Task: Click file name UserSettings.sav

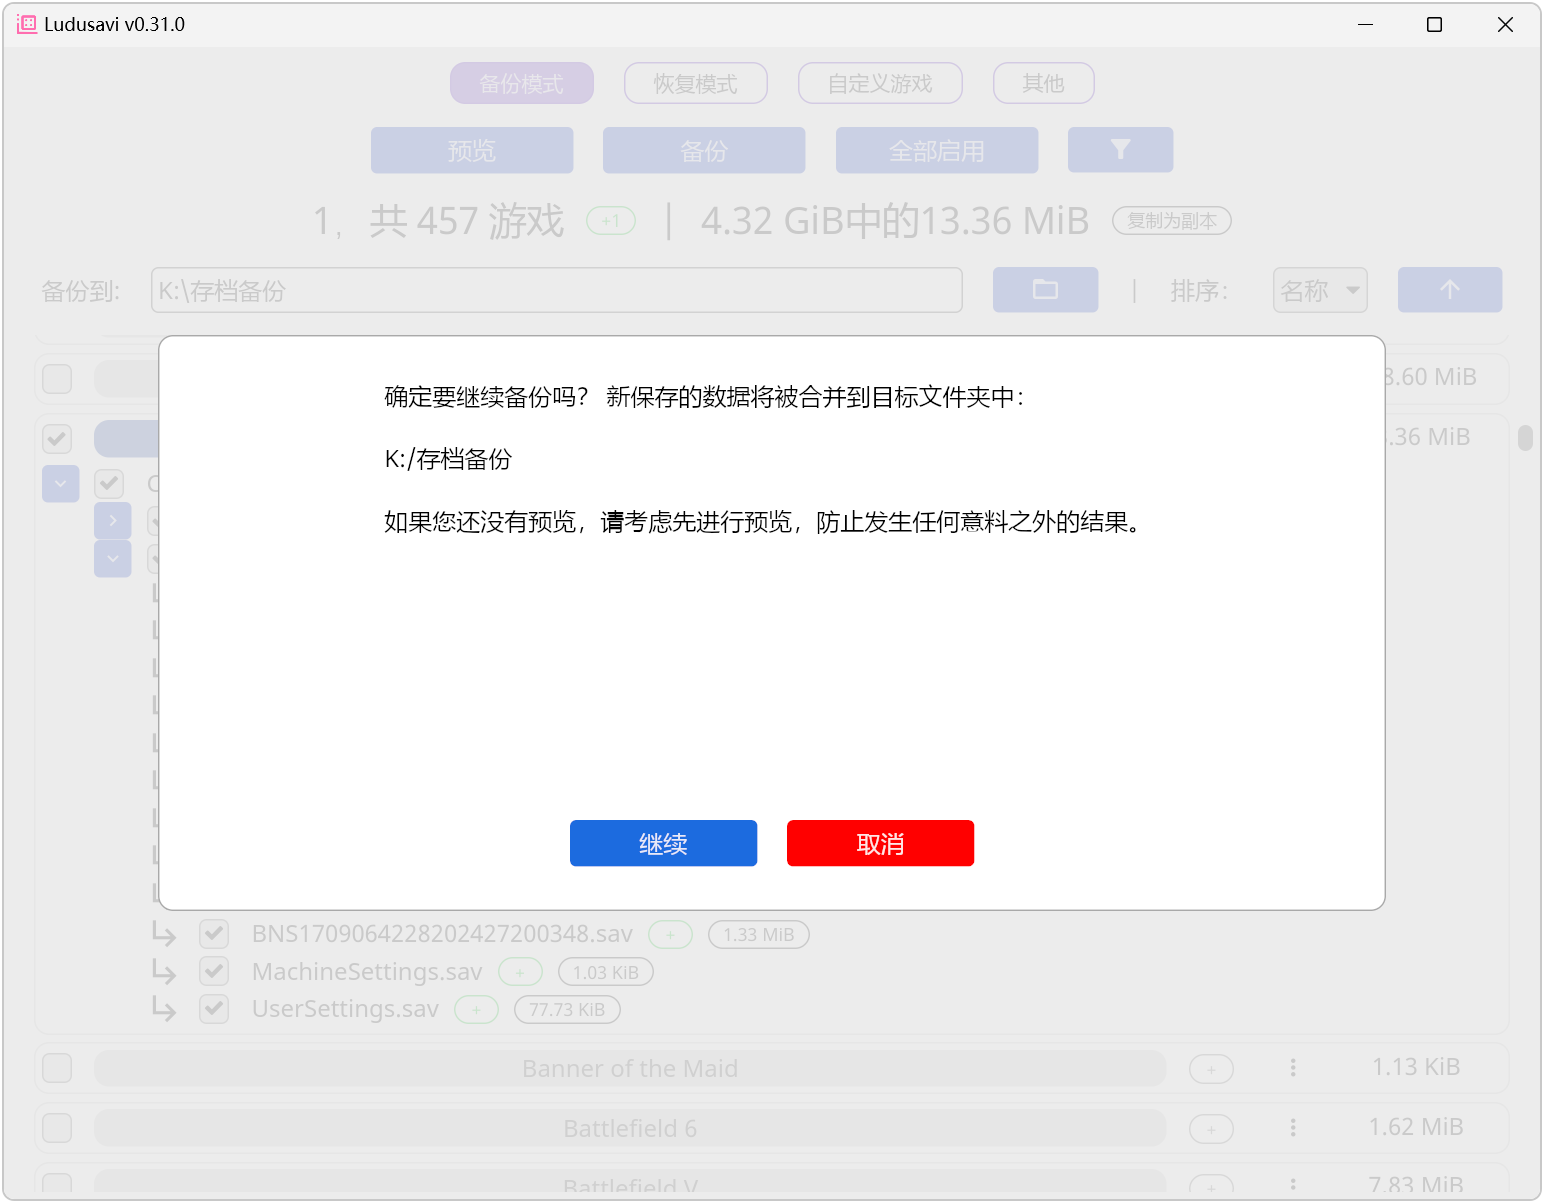Action: click(345, 1009)
